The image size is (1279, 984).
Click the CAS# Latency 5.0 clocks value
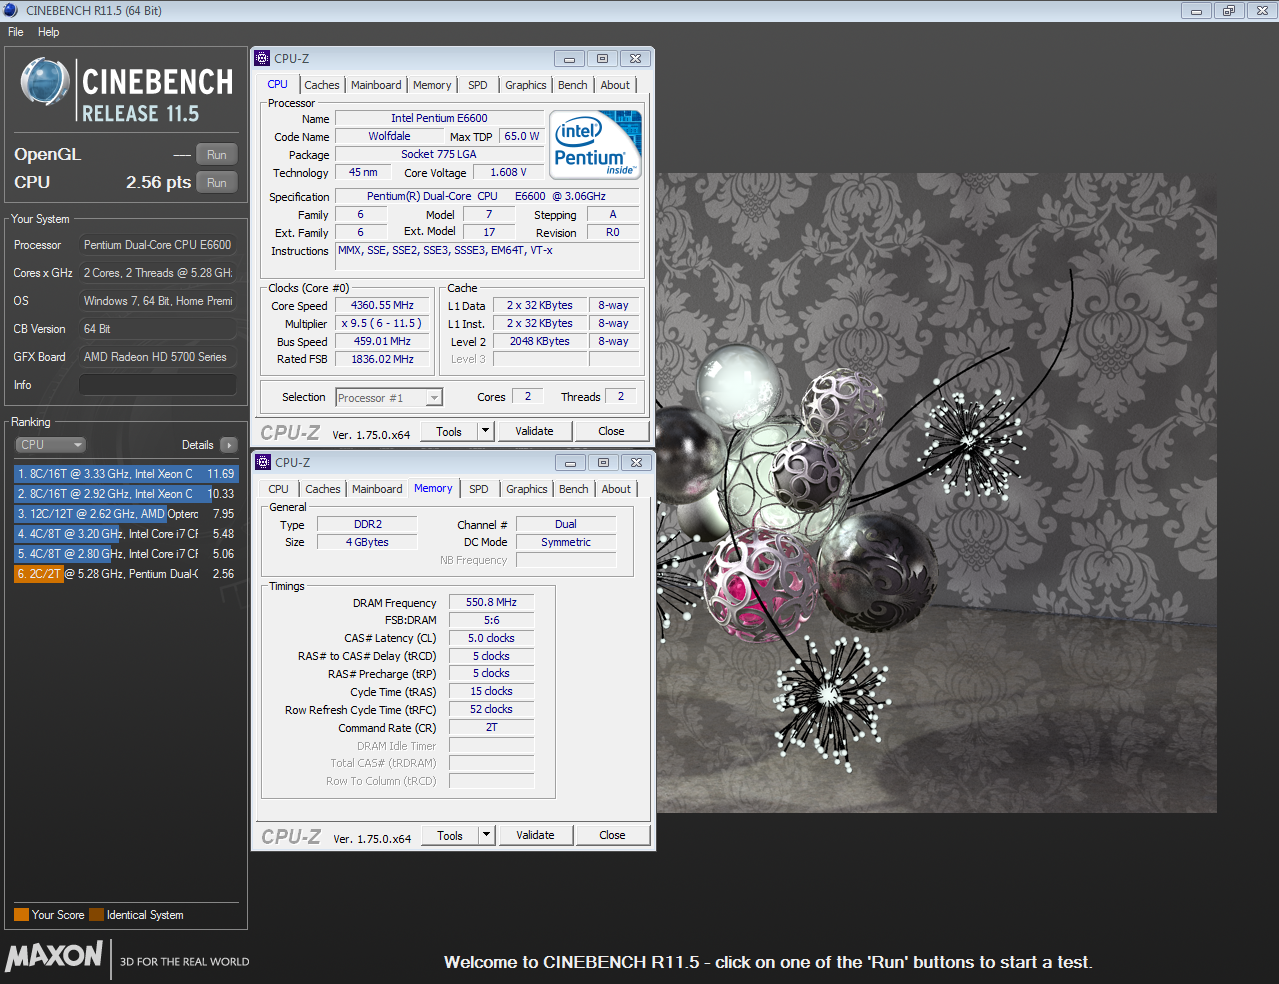(491, 638)
